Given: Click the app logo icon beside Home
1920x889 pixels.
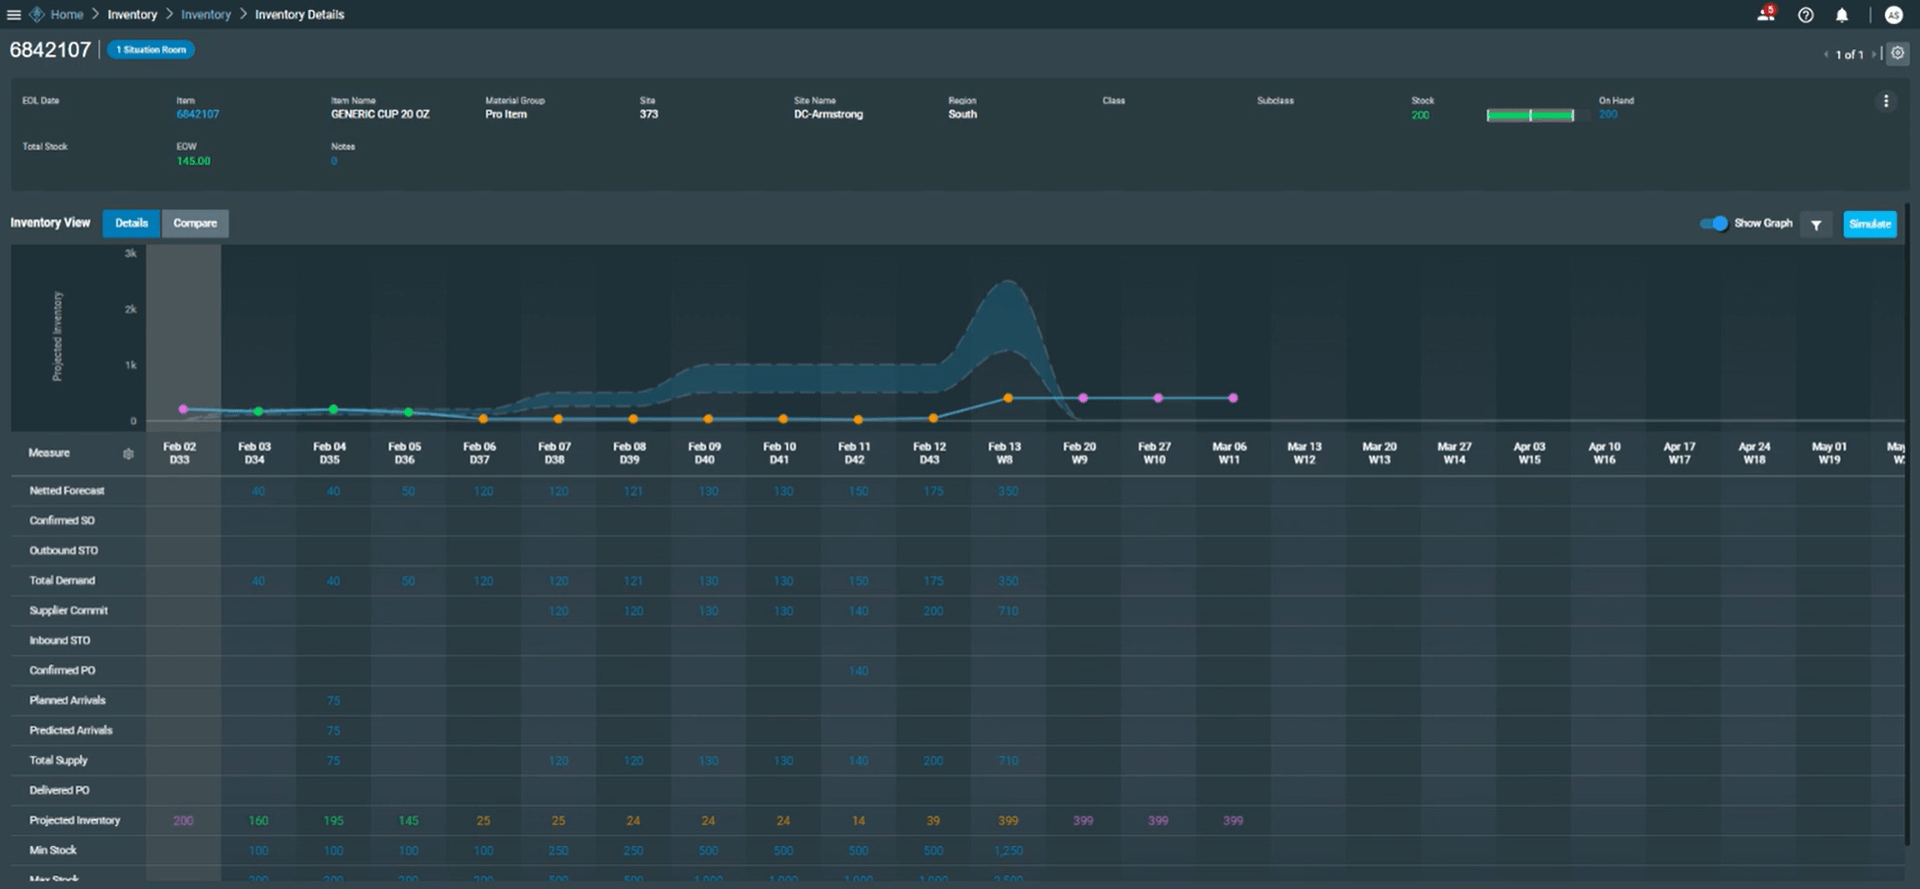Looking at the screenshot, I should 37,14.
